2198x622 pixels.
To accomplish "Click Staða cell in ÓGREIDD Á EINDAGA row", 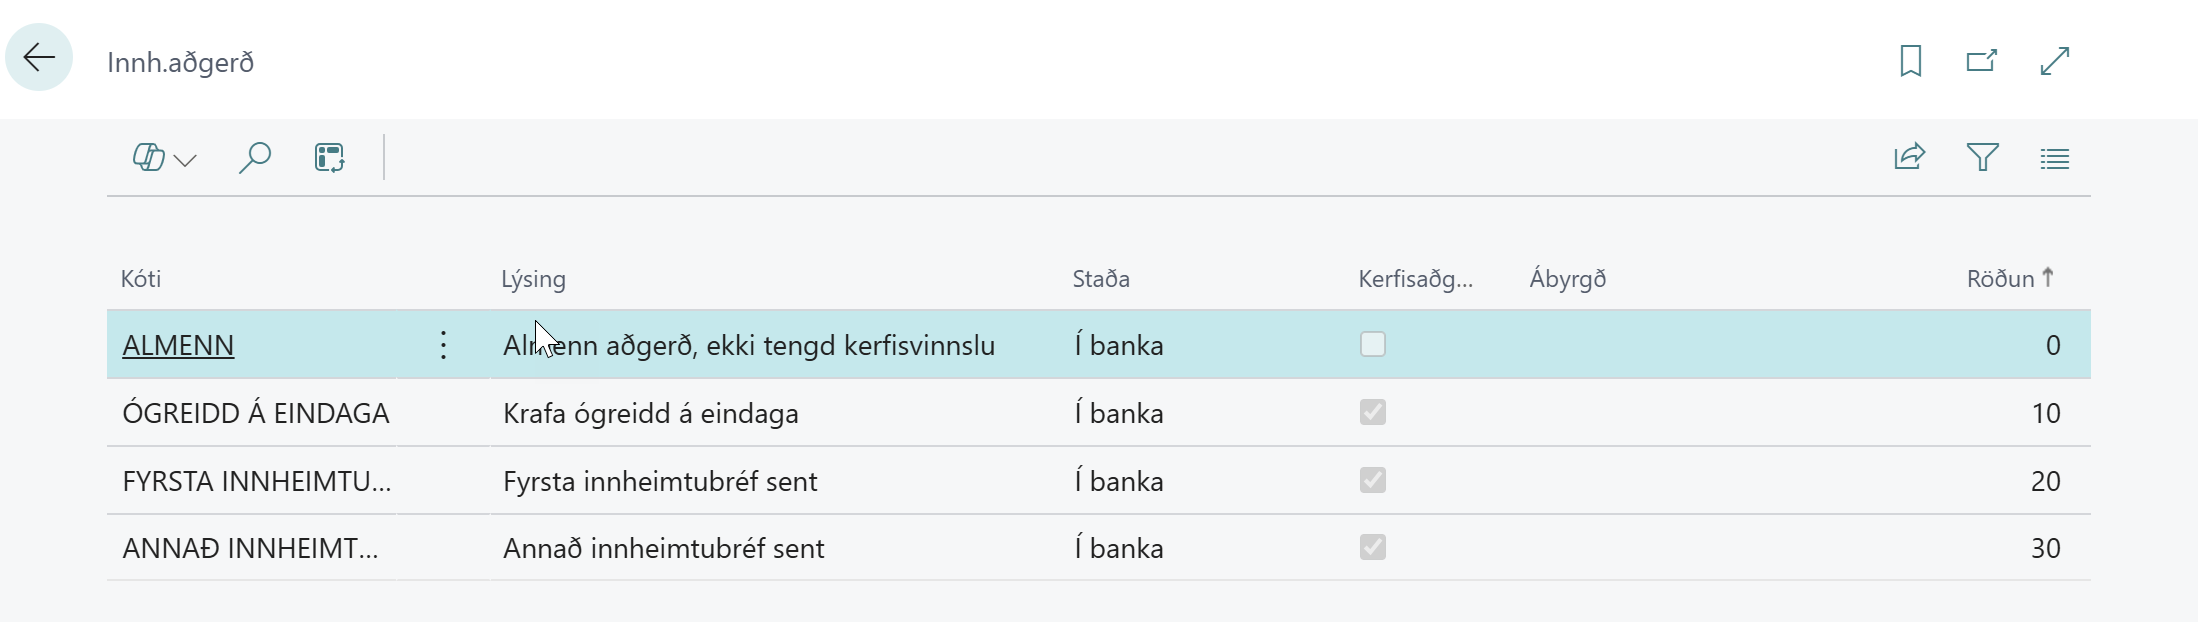I will point(1118,413).
